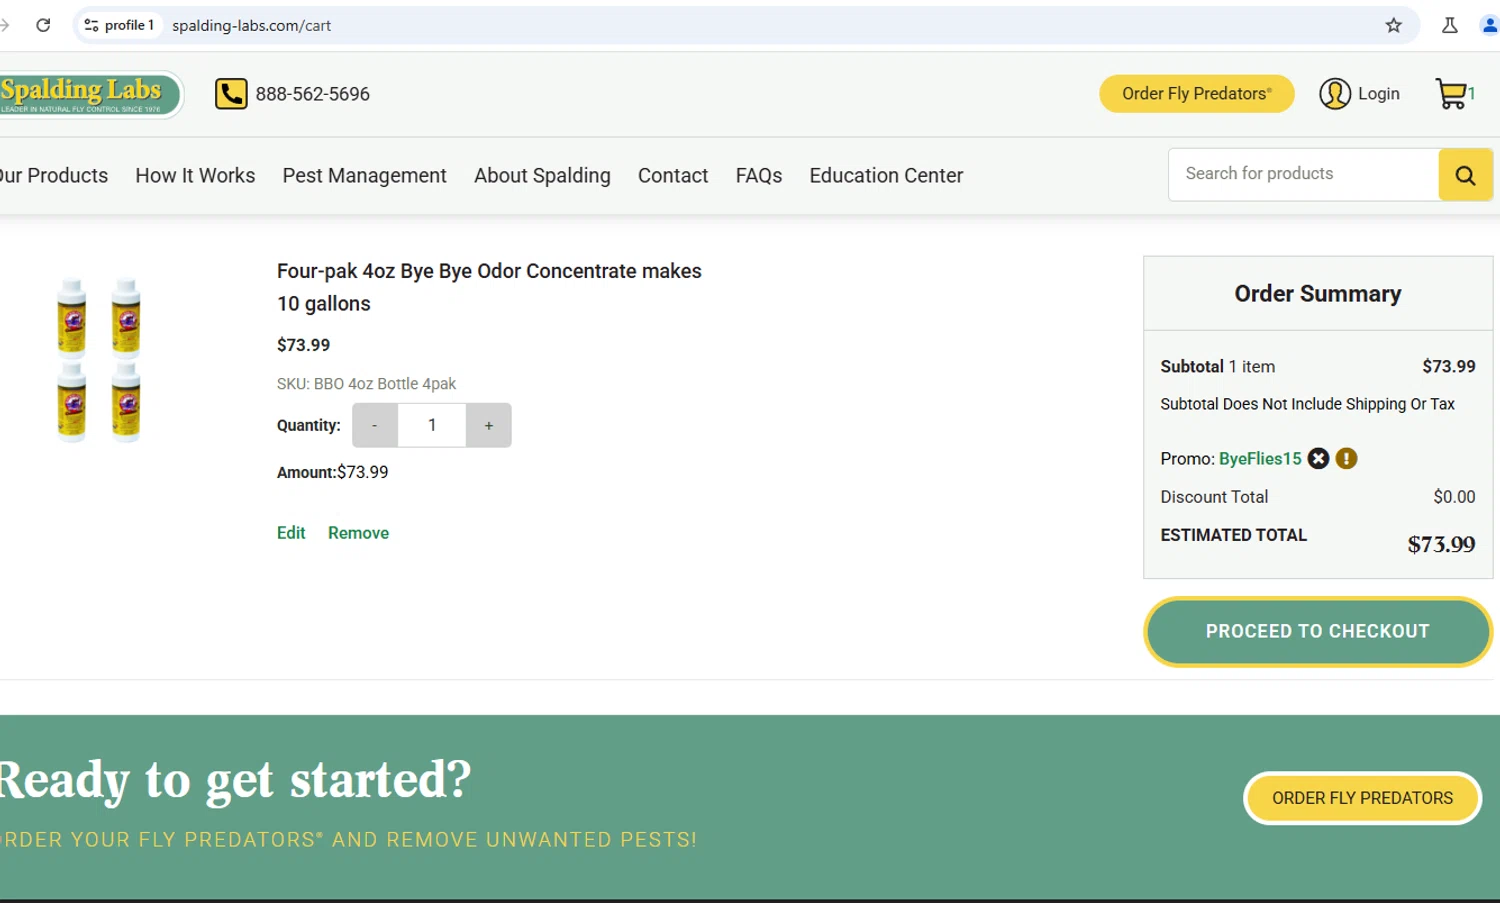Bookmark this page with the star icon
The image size is (1500, 903).
pyautogui.click(x=1393, y=25)
